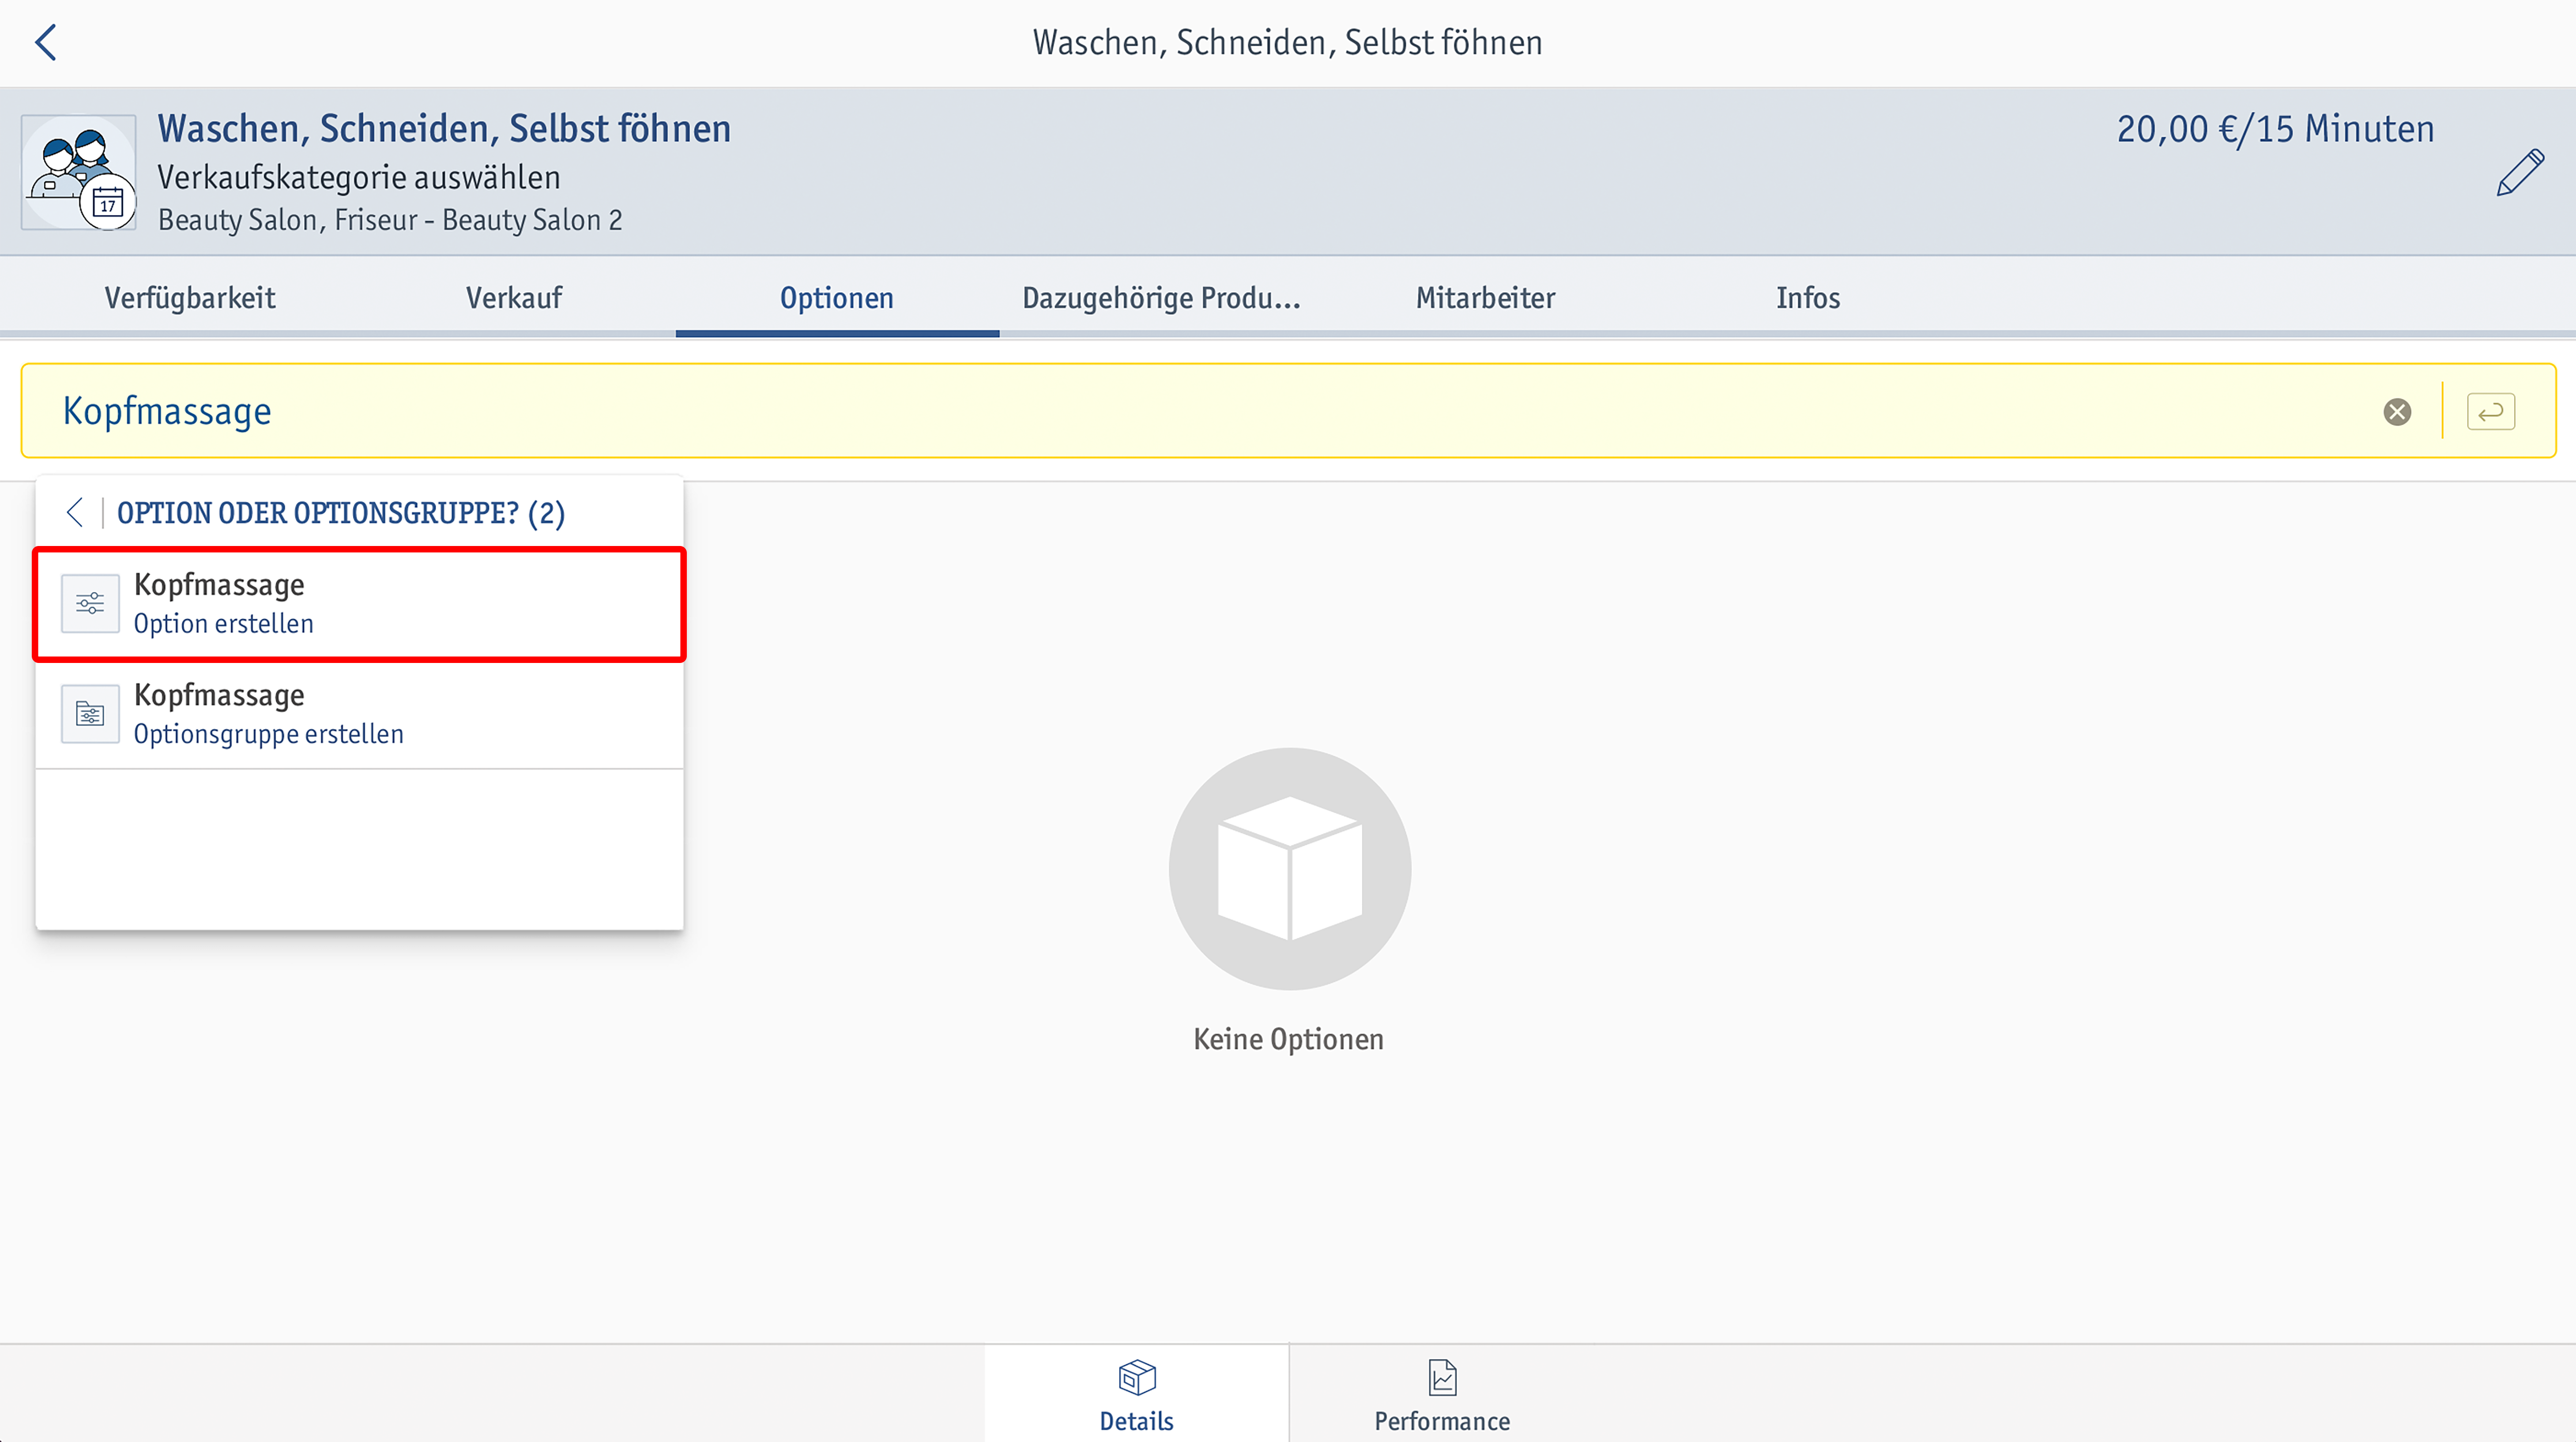Open the Performance bottom tab
Screen dimensions: 2576x1442
1442,1394
